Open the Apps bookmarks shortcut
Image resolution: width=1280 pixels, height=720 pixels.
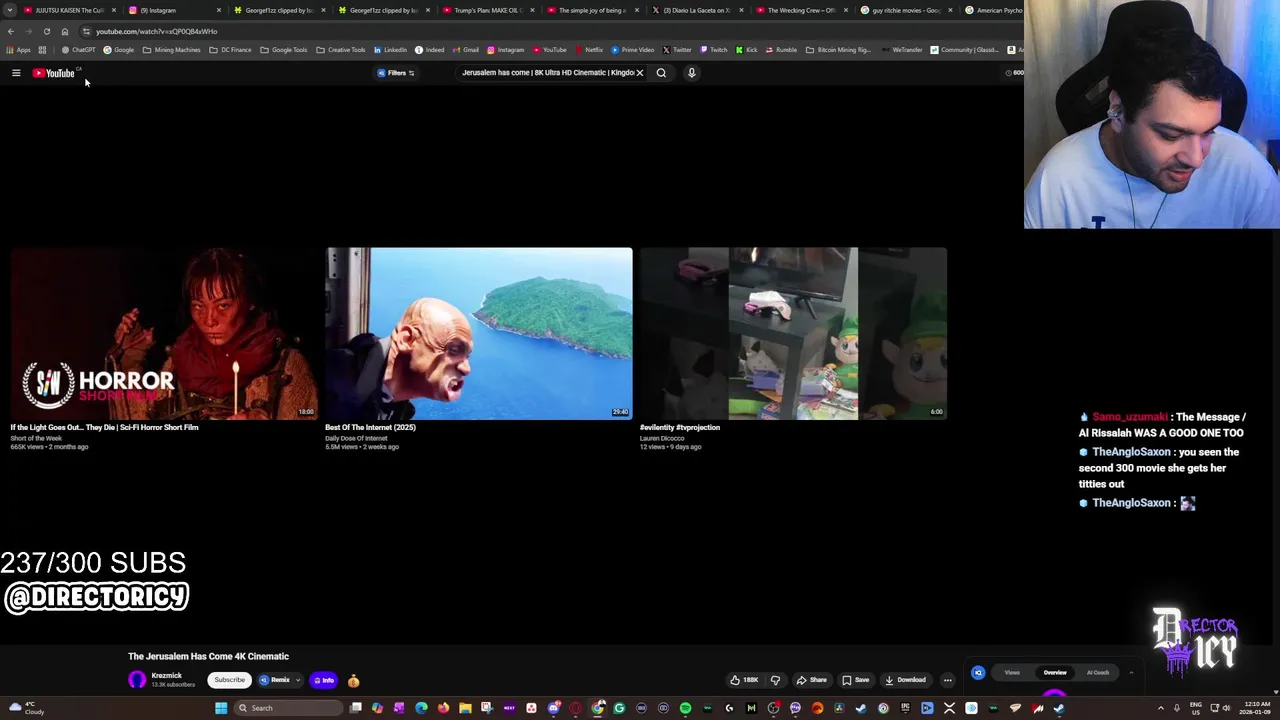(19, 50)
